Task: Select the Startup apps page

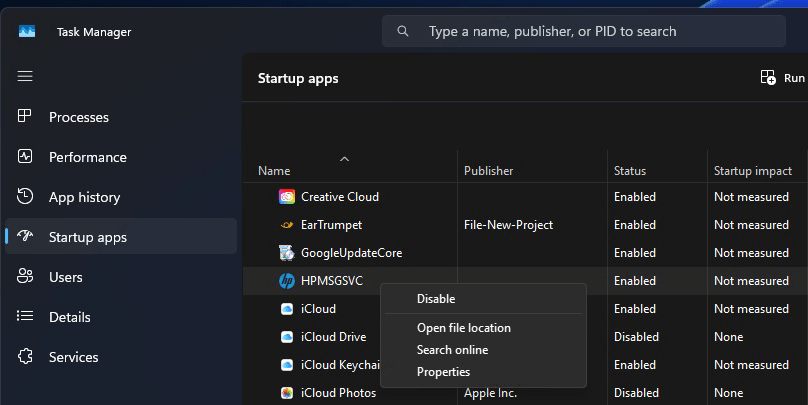Action: 121,237
